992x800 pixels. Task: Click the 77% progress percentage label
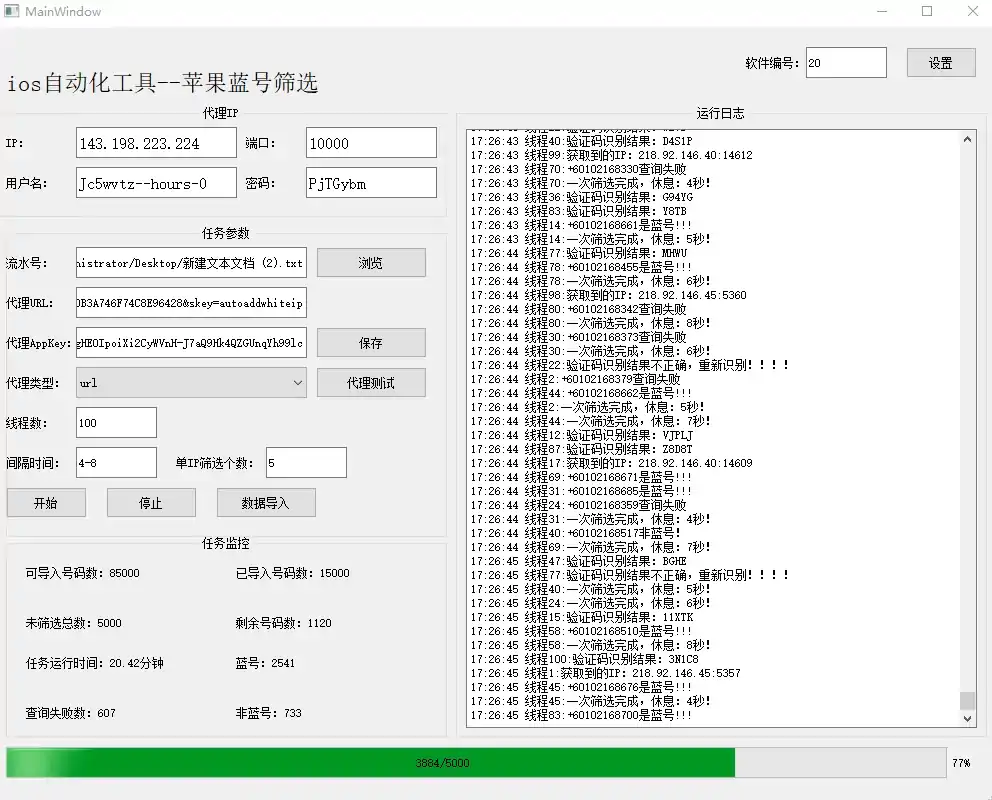pyautogui.click(x=961, y=763)
